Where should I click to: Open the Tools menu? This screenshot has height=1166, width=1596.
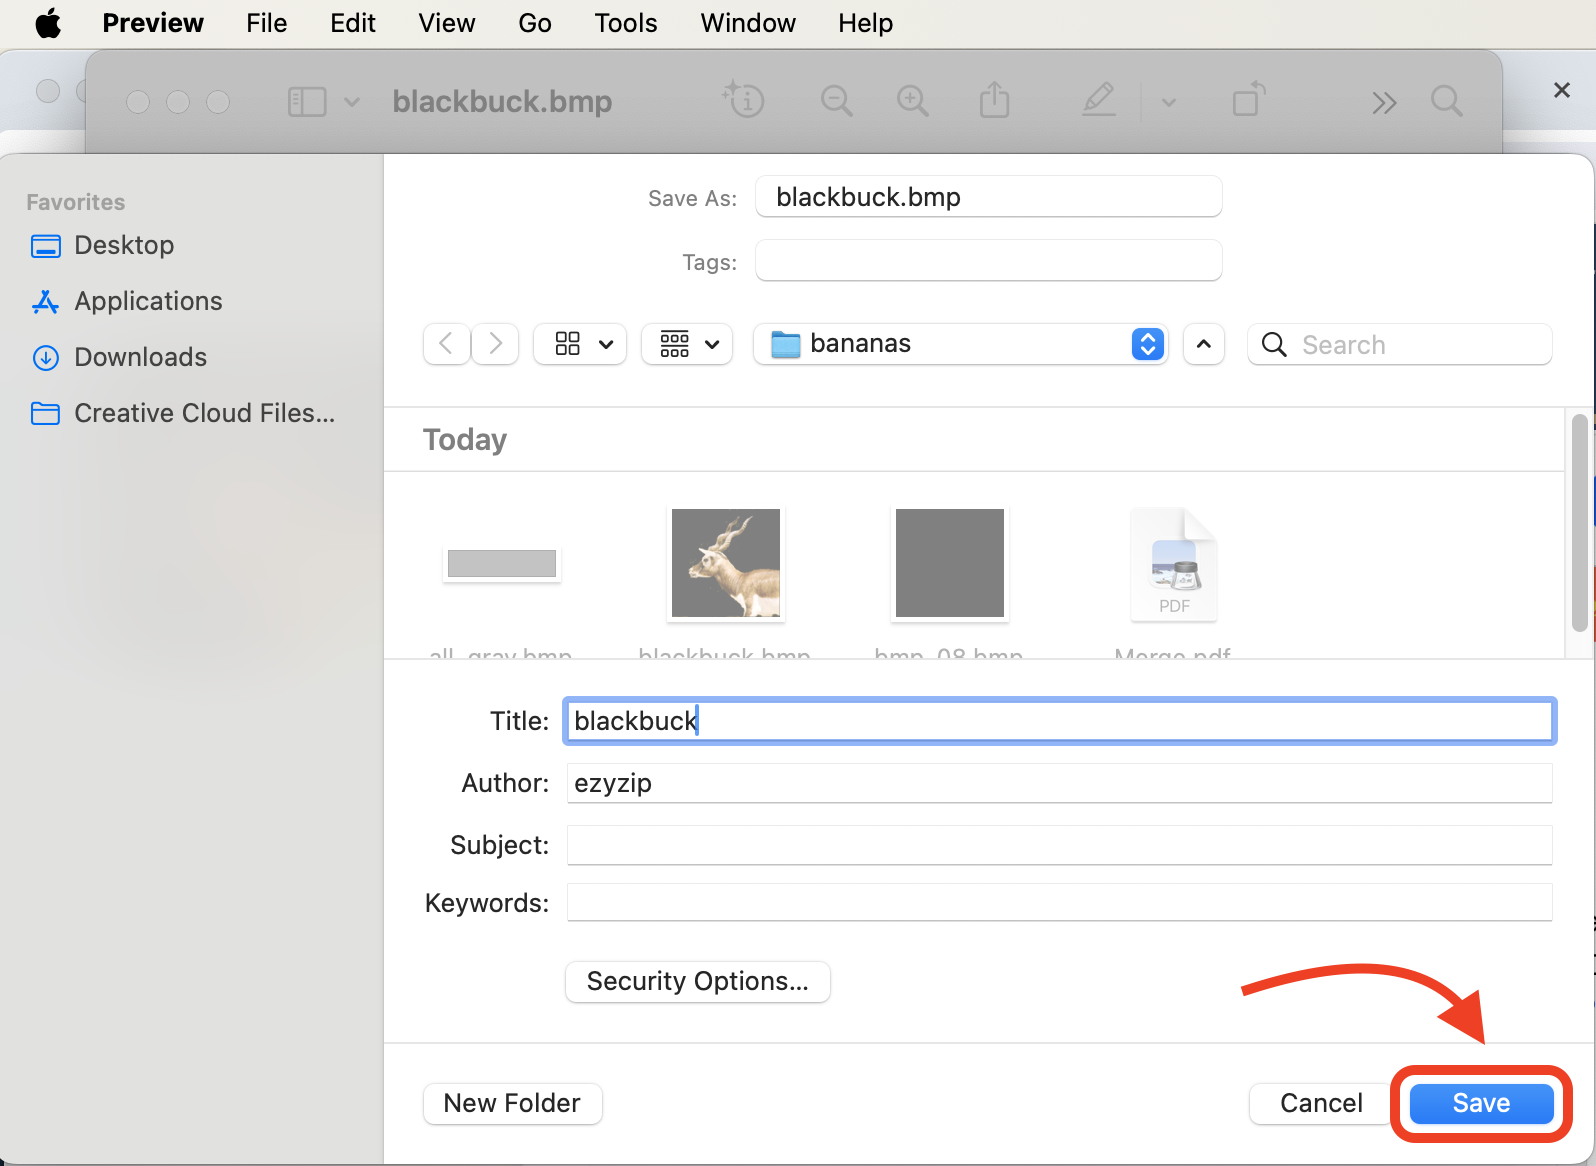coord(625,23)
